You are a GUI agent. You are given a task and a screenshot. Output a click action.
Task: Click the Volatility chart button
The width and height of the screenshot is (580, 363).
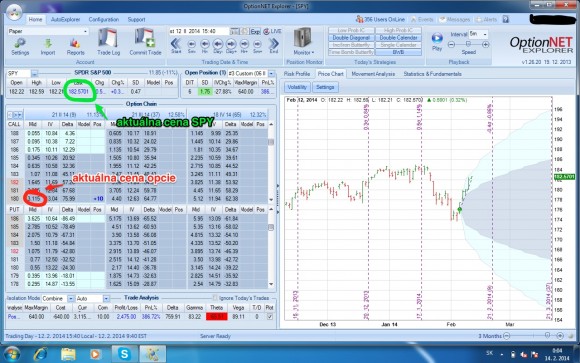tap(297, 87)
